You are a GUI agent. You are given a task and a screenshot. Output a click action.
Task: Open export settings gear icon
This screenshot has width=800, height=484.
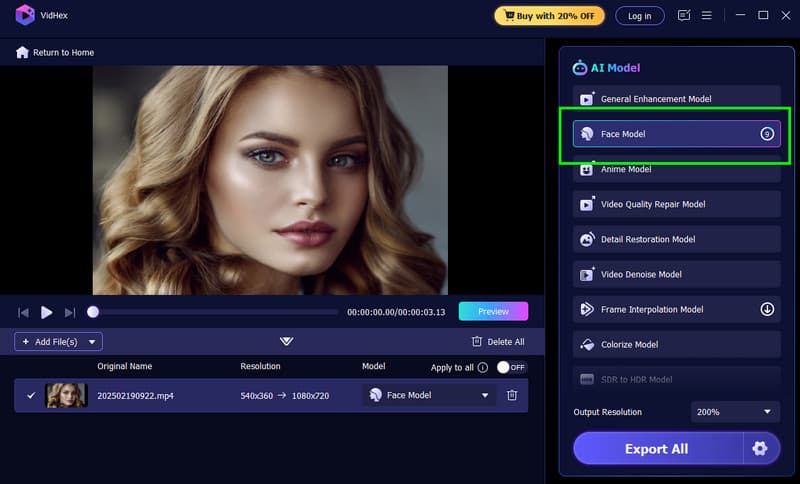(760, 448)
